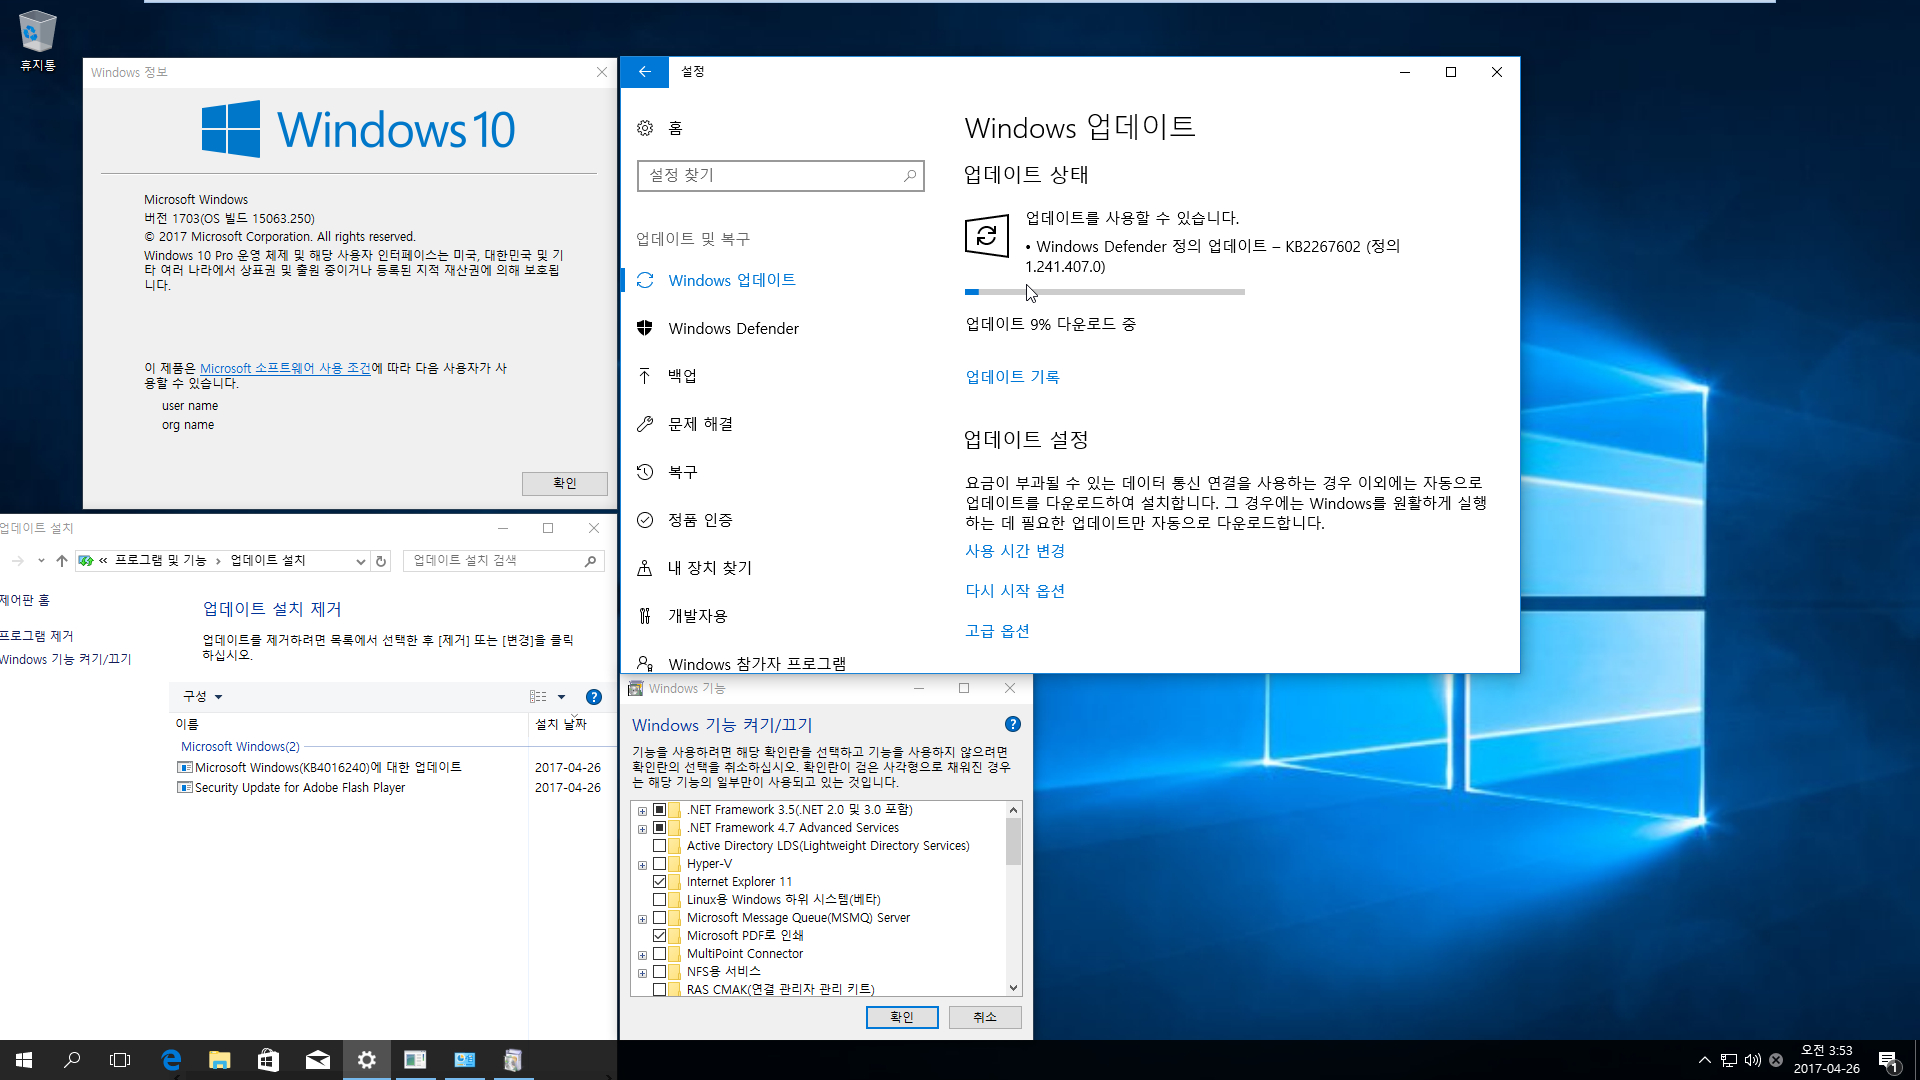Check Microsoft Message Queue (MSMQ) Server checkbox
This screenshot has width=1920, height=1080.
pos(659,918)
